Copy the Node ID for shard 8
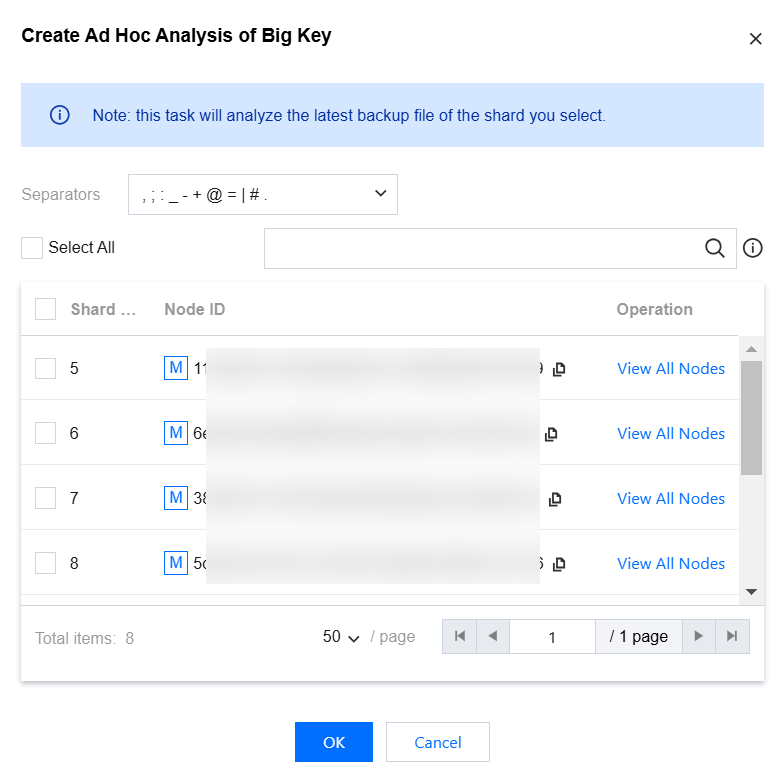The height and width of the screenshot is (776, 780). 560,564
